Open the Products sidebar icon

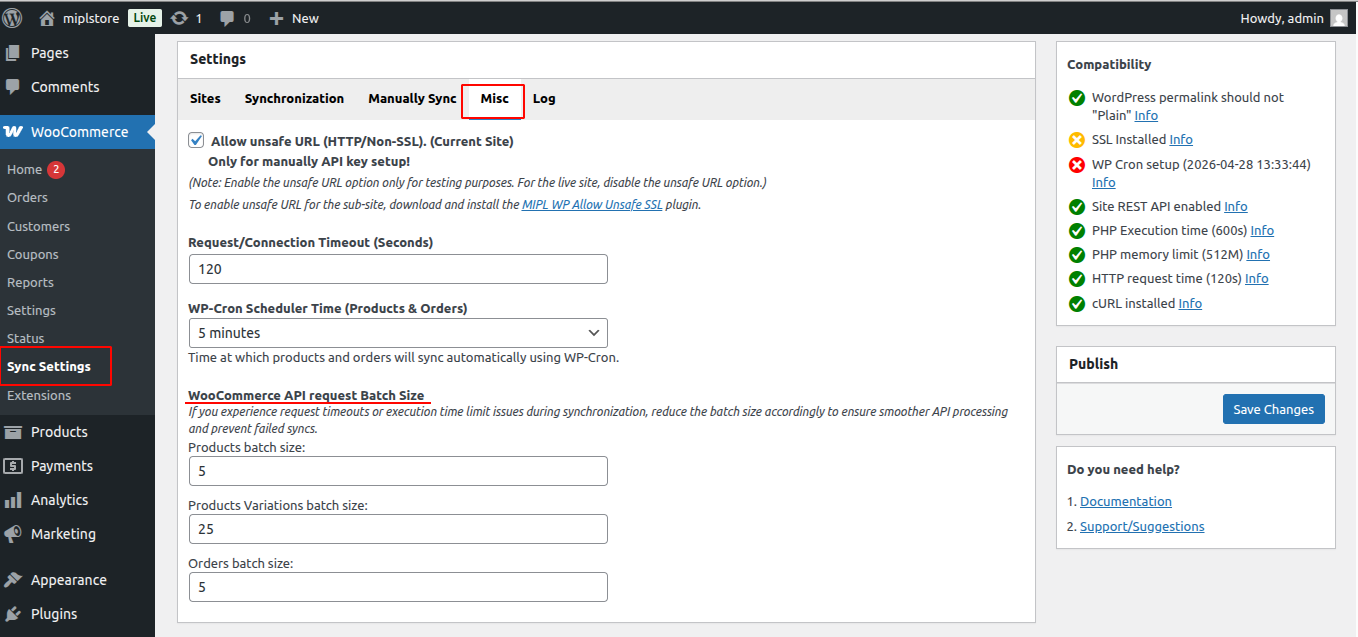click(x=13, y=432)
